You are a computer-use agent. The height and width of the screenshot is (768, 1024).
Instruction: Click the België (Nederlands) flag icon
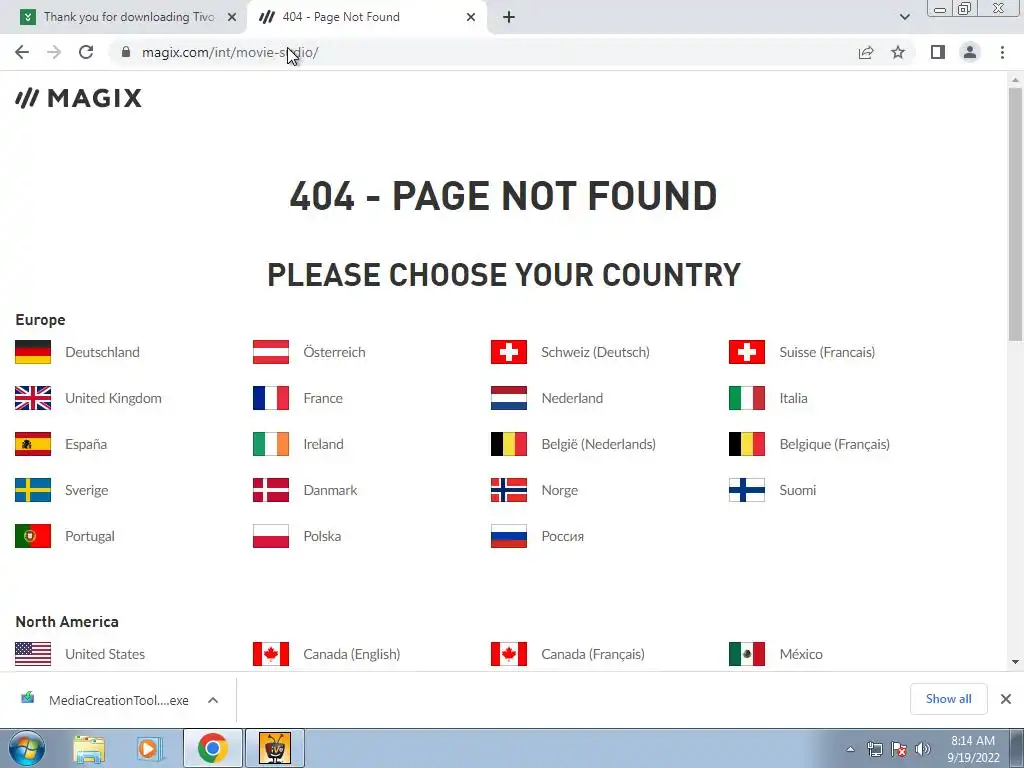point(509,444)
